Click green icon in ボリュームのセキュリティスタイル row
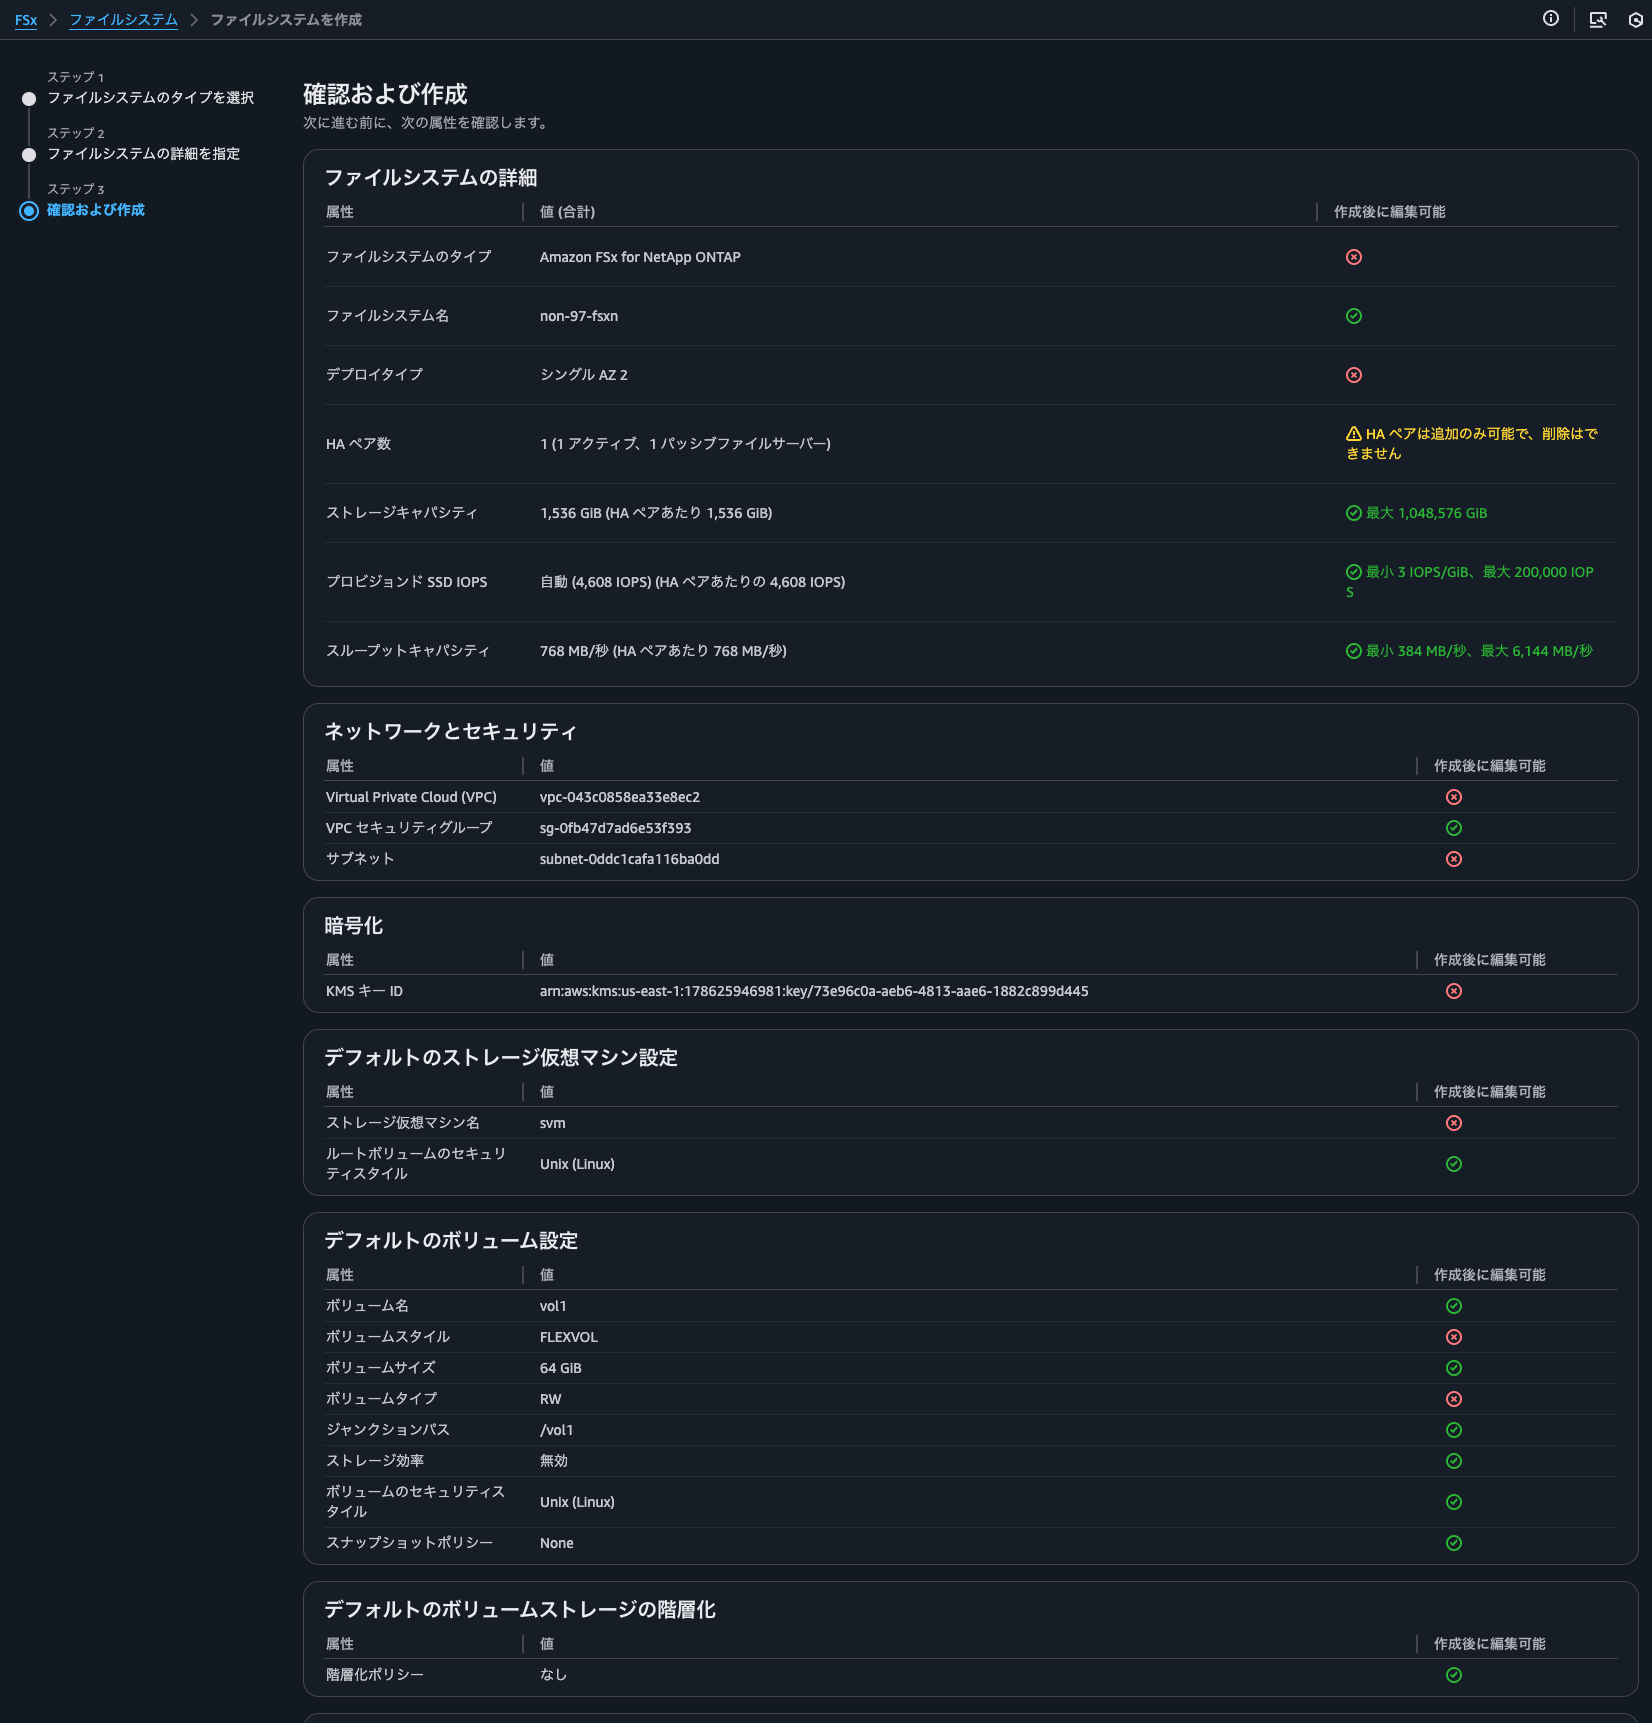 [x=1454, y=1502]
